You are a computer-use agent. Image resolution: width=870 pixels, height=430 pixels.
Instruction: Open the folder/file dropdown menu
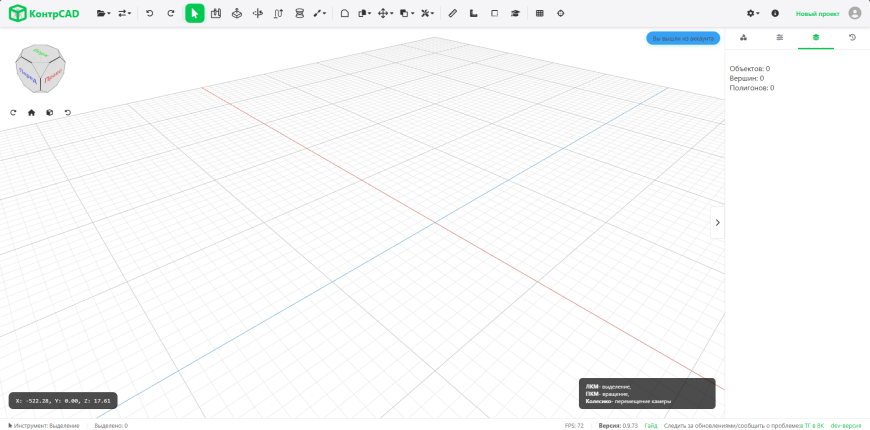103,13
